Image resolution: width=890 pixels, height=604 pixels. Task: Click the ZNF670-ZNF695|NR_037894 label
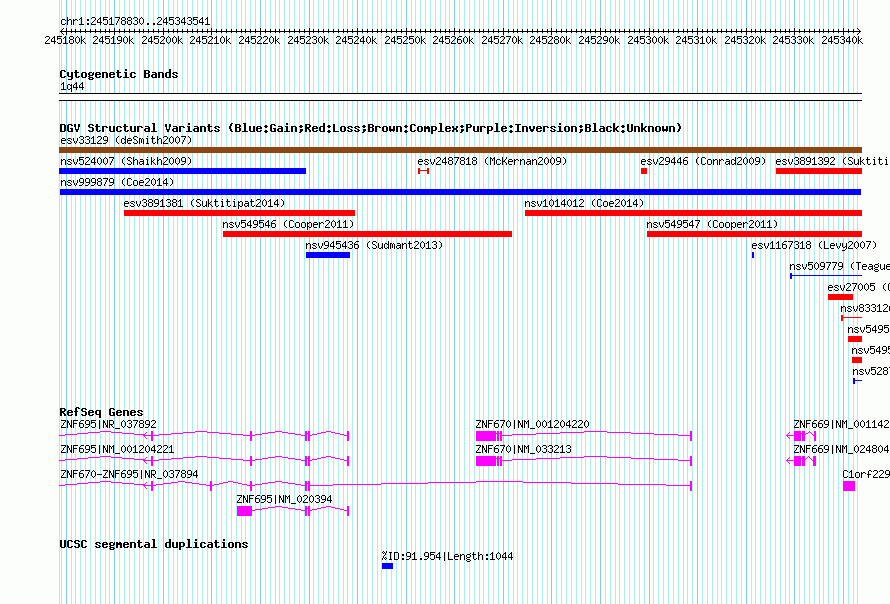pyautogui.click(x=129, y=474)
